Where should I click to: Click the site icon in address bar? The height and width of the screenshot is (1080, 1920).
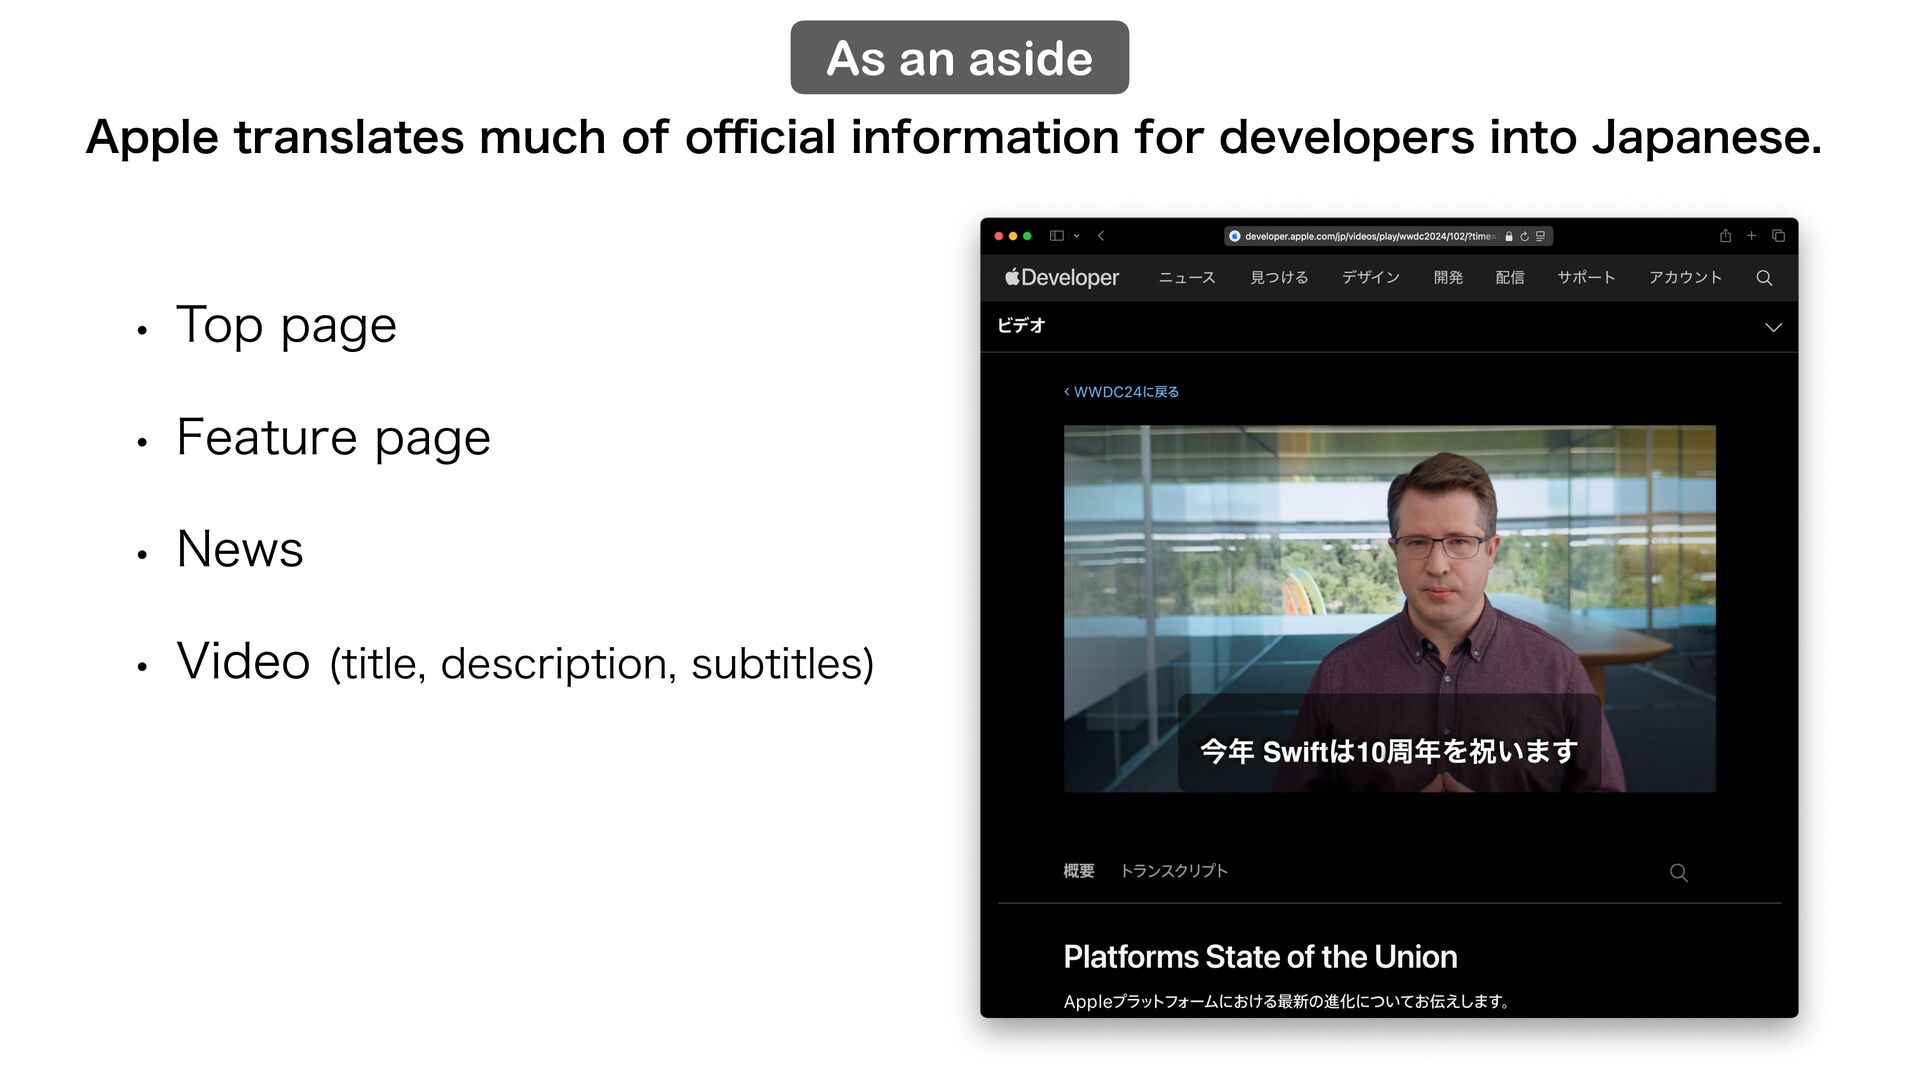coord(1235,236)
